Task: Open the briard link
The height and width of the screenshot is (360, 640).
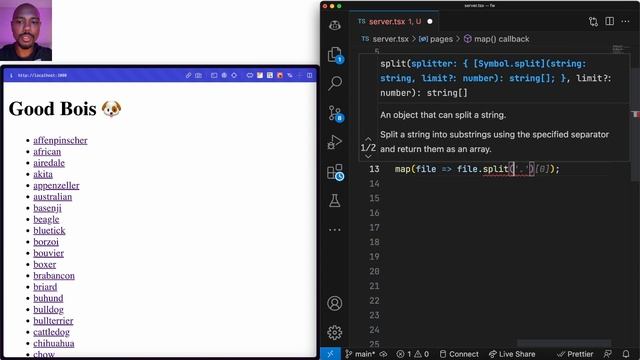Action: click(45, 287)
